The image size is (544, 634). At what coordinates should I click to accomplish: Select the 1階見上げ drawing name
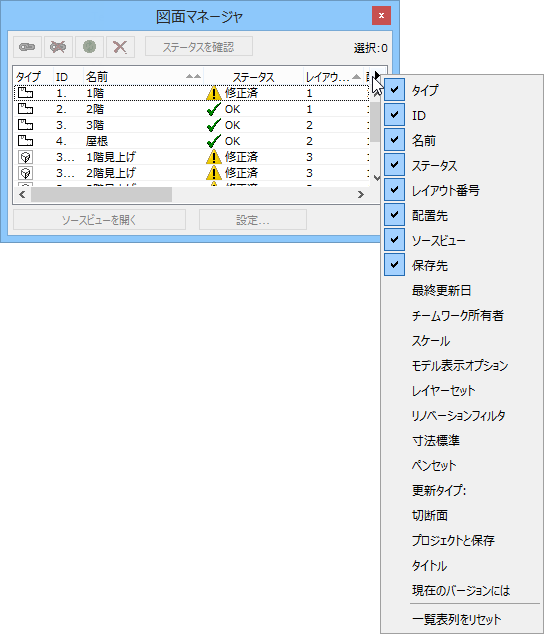click(x=110, y=157)
